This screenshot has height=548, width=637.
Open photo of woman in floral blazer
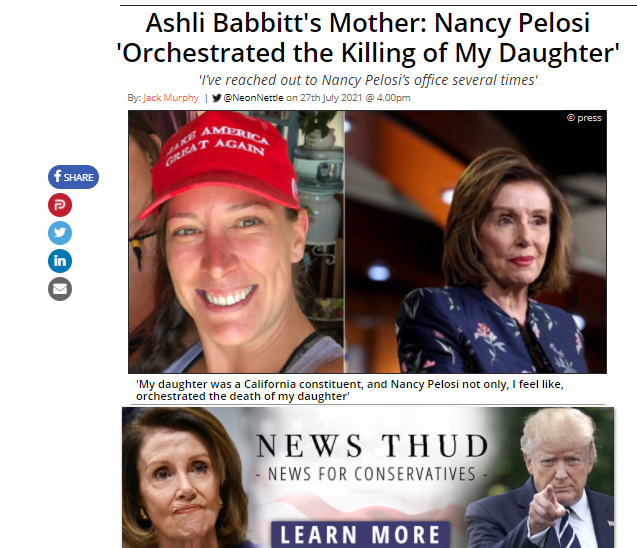476,242
